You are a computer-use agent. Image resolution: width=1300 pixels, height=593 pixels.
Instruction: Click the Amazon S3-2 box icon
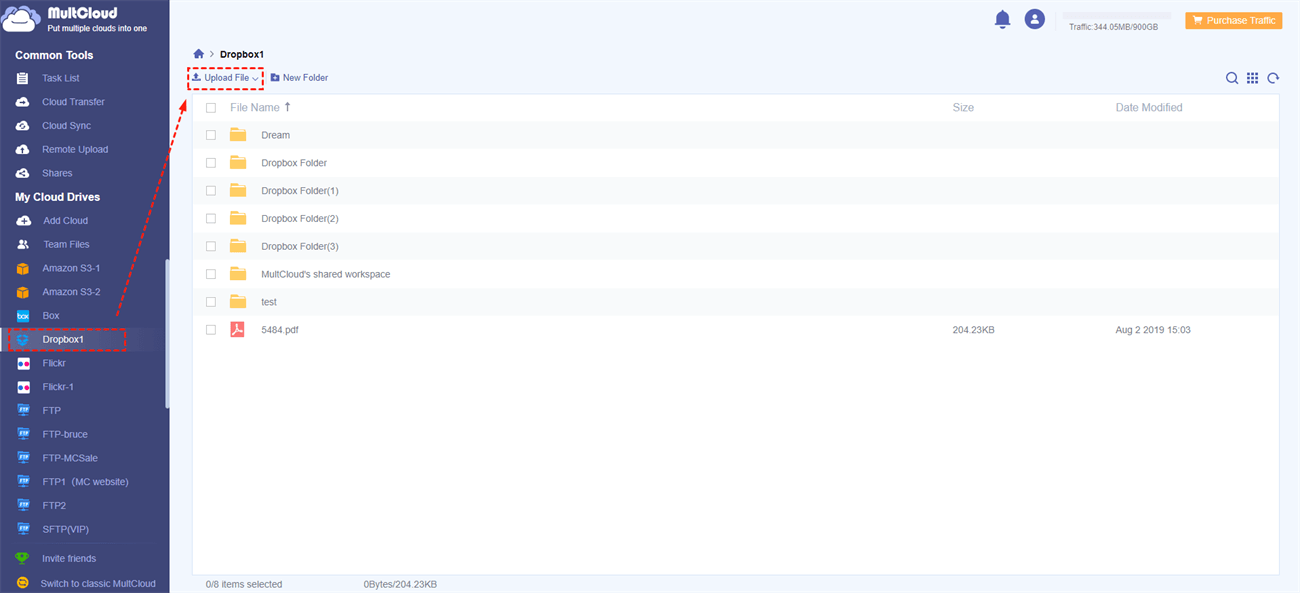(23, 292)
